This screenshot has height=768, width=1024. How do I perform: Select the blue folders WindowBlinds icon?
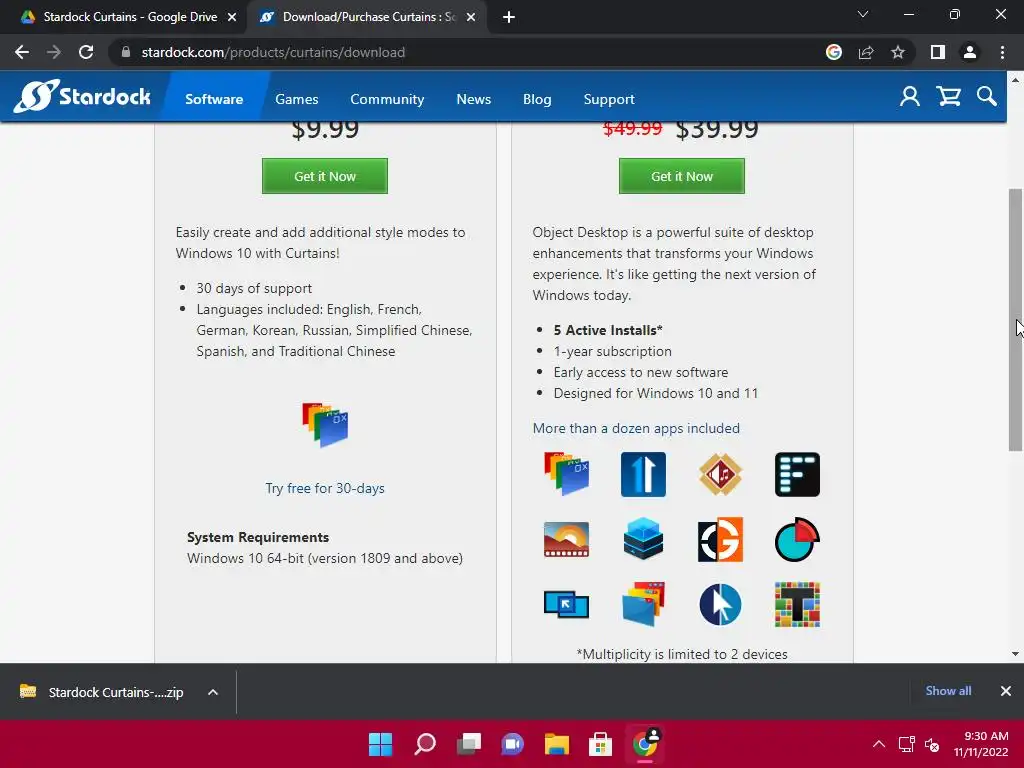tap(643, 605)
